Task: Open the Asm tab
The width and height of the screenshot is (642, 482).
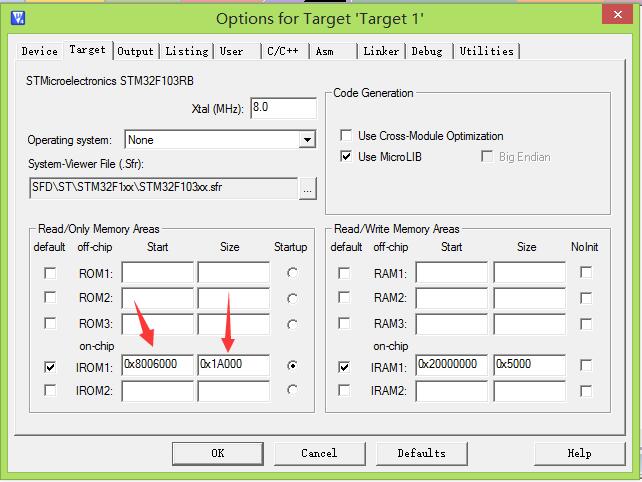Action: pos(324,51)
